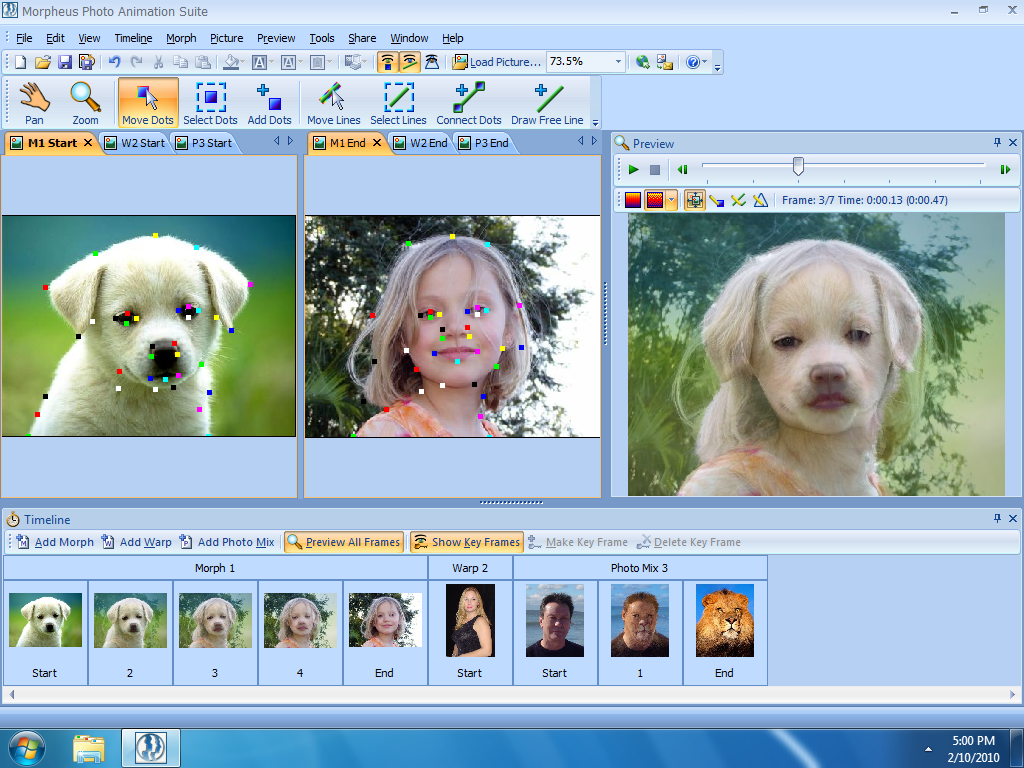Expand the help icon's dropdown arrow

pos(706,61)
